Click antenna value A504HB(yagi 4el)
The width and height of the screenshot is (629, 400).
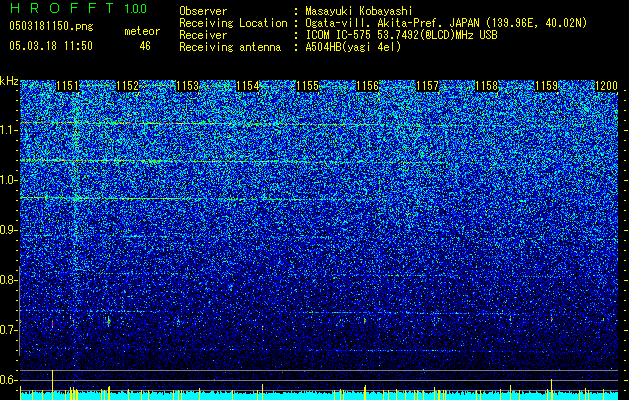click(353, 47)
